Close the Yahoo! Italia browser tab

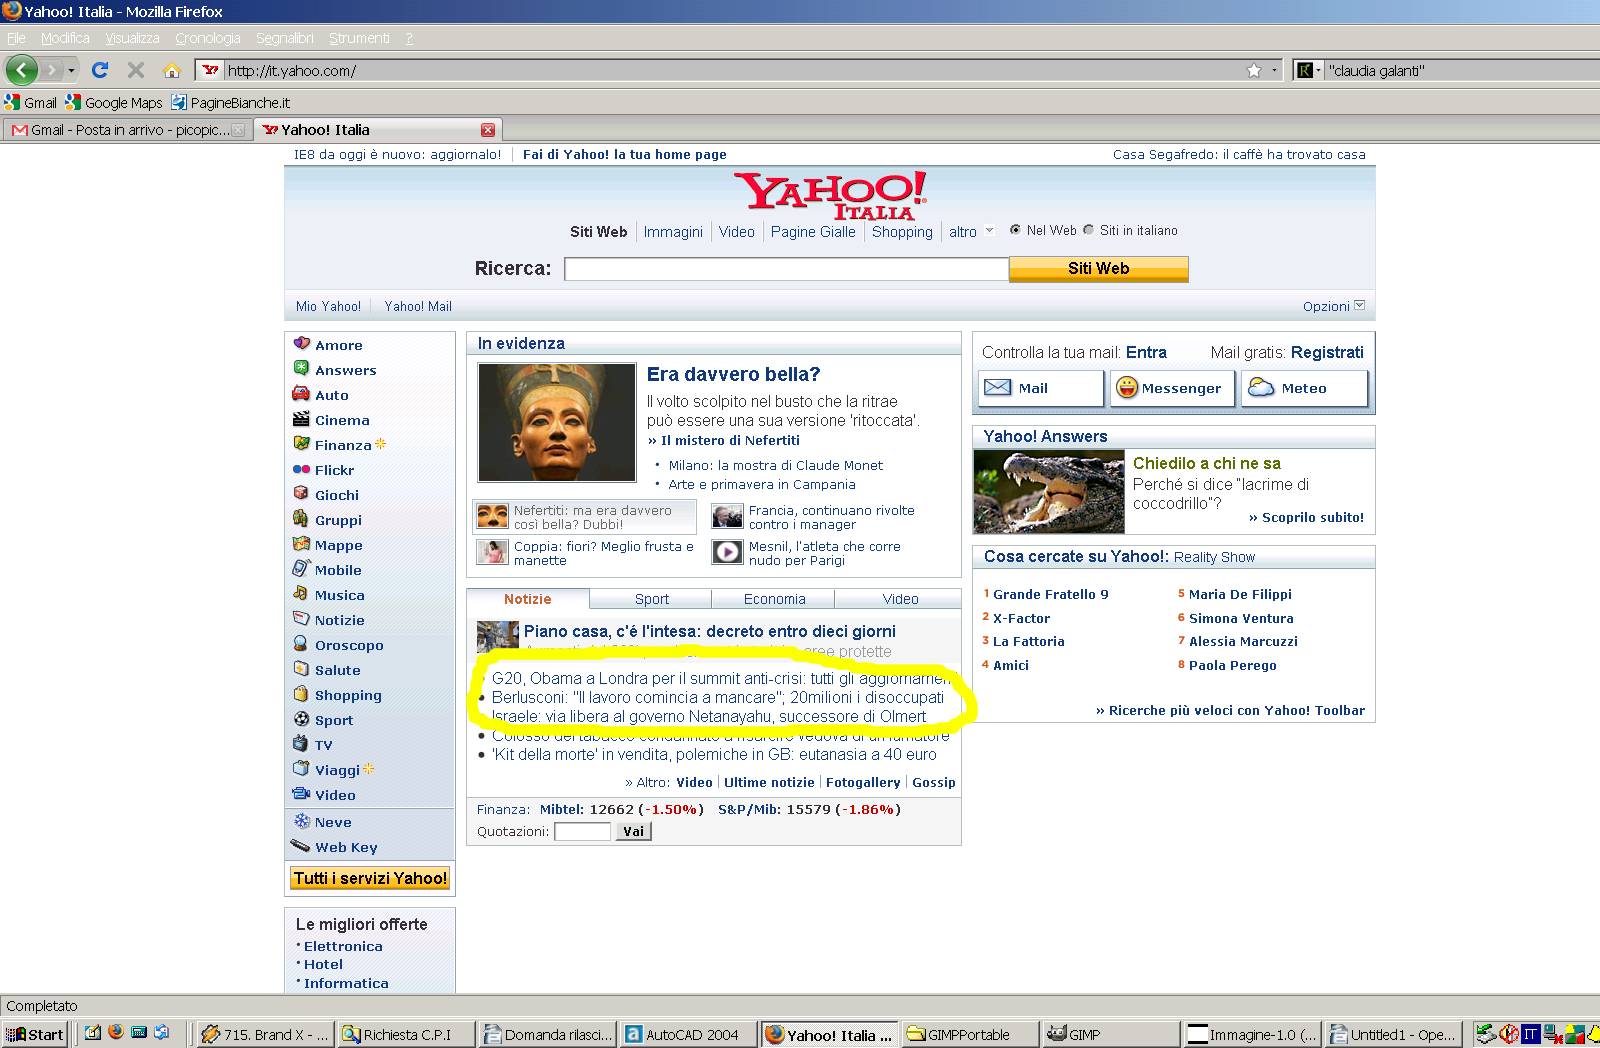pyautogui.click(x=488, y=130)
